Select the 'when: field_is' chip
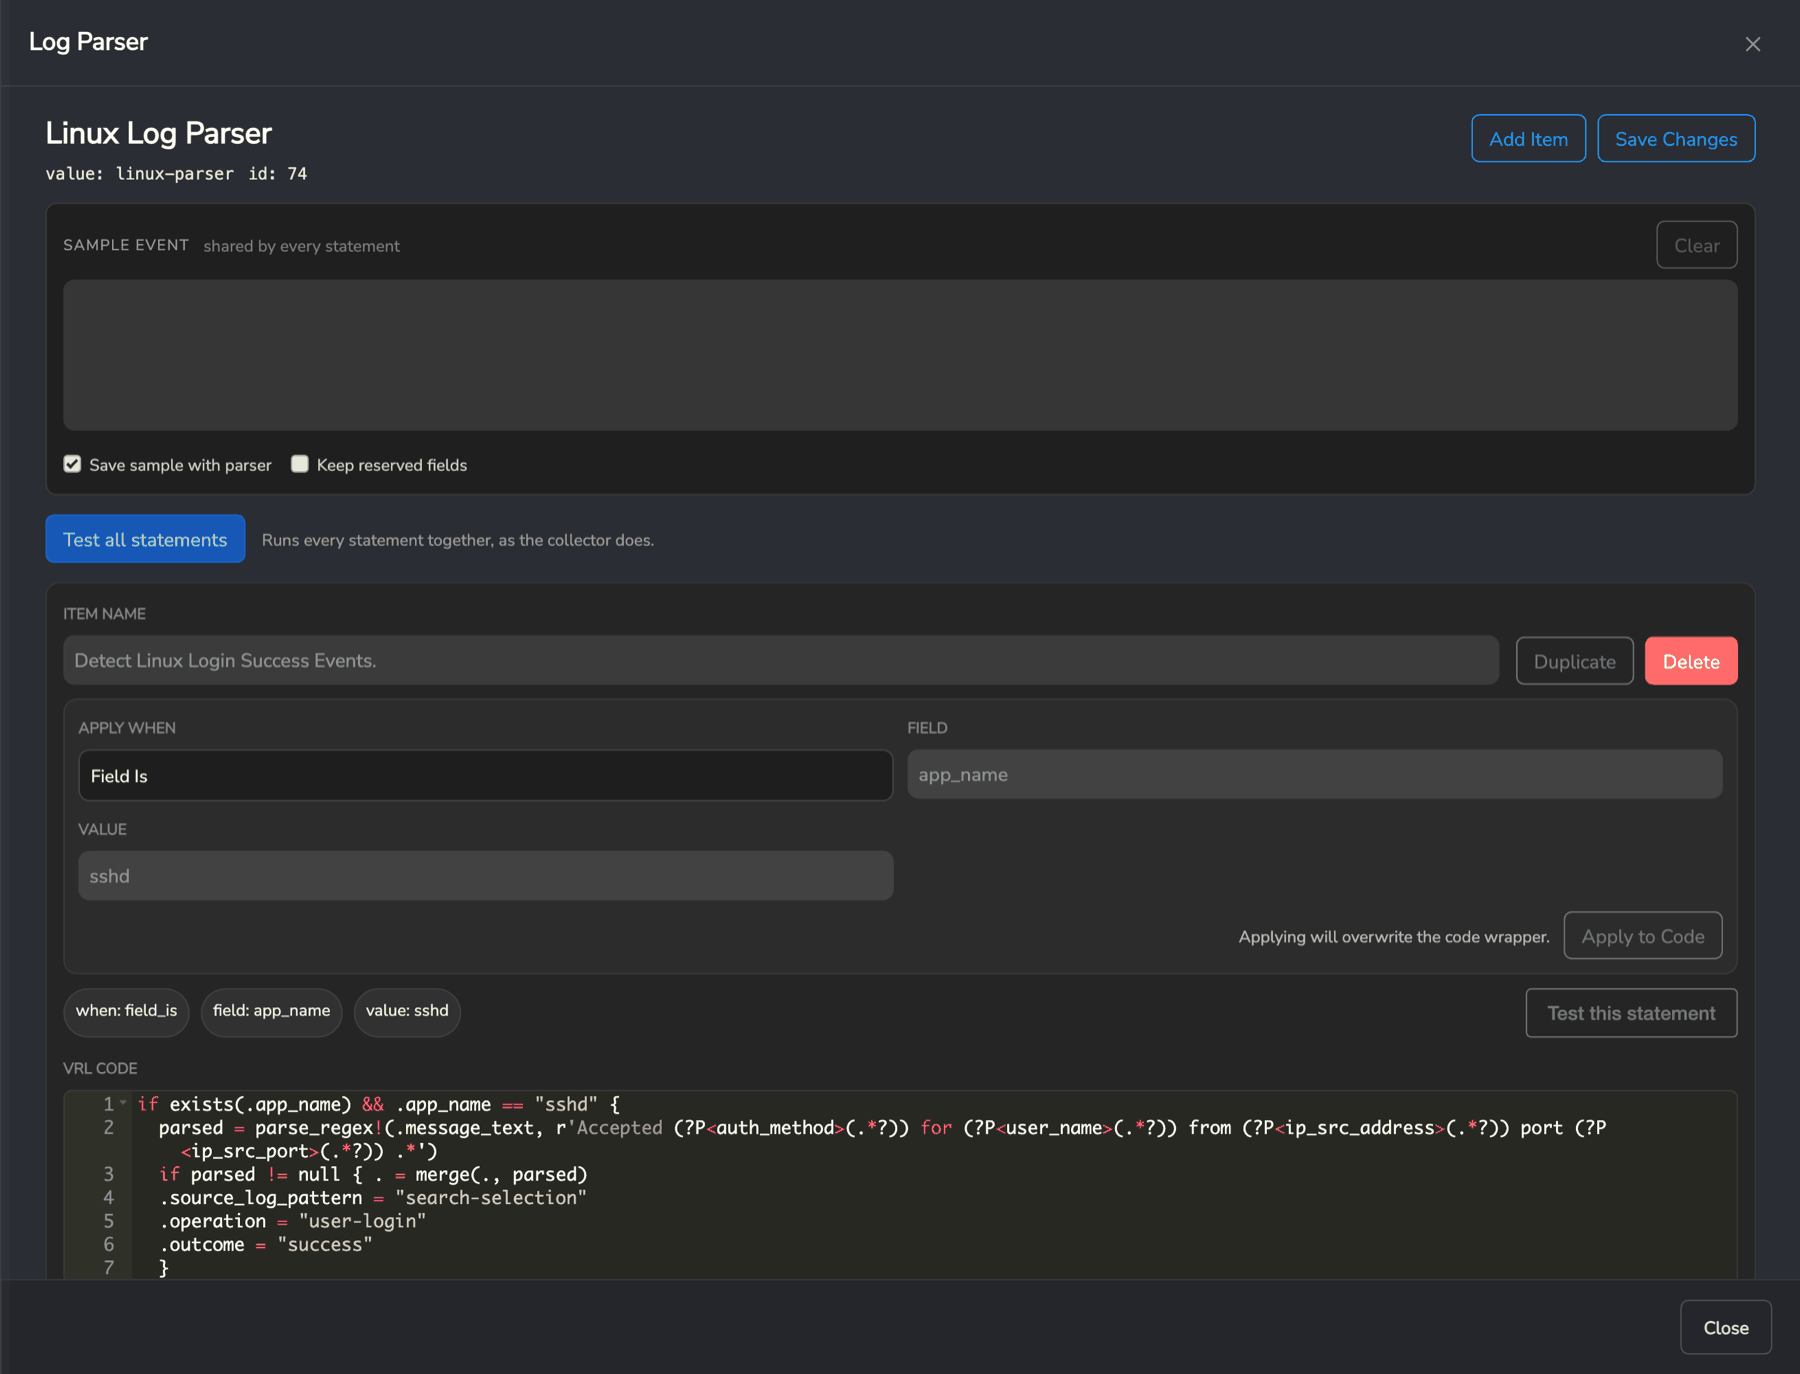The image size is (1800, 1374). (x=126, y=1011)
